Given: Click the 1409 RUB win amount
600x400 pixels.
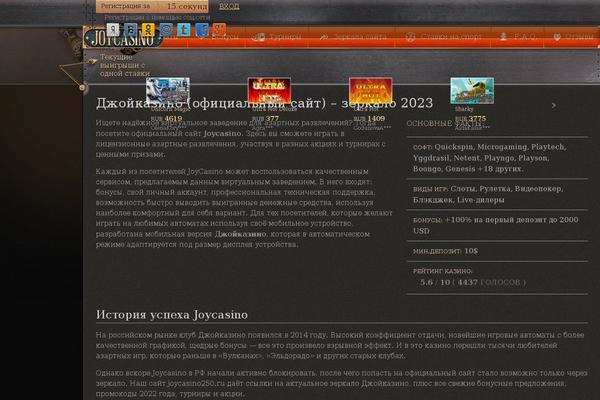Looking at the screenshot, I should point(369,119).
